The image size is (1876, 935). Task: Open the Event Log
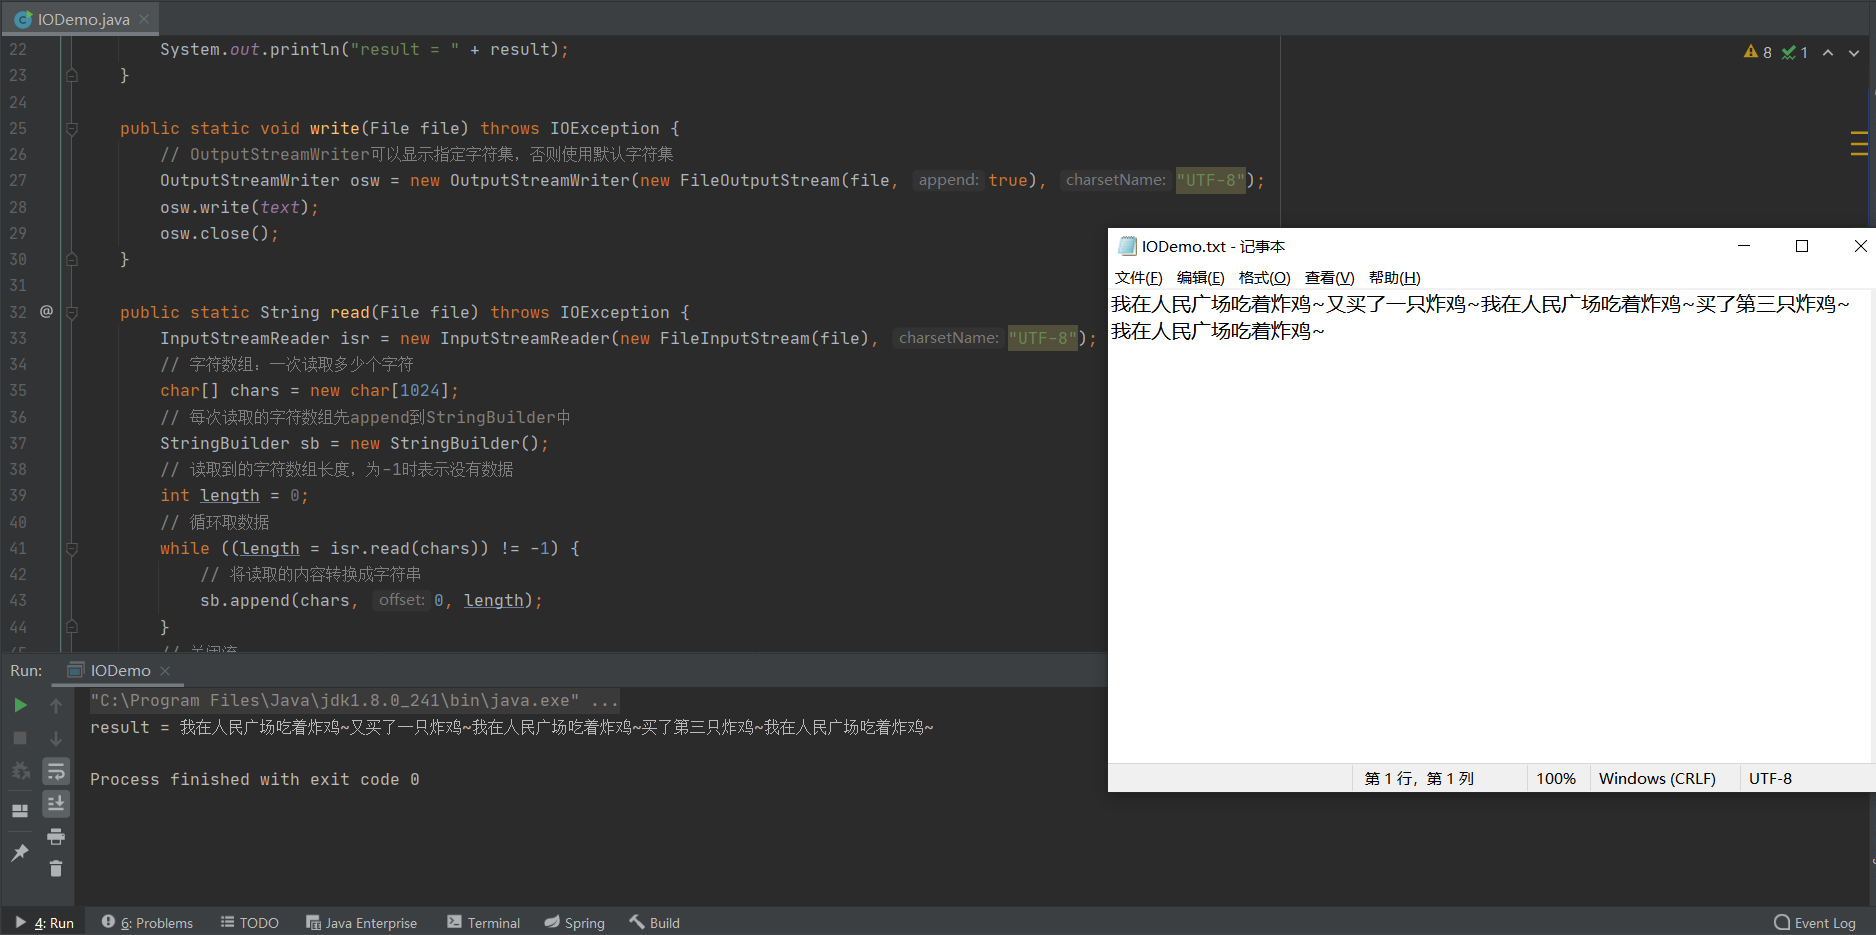(x=1815, y=923)
